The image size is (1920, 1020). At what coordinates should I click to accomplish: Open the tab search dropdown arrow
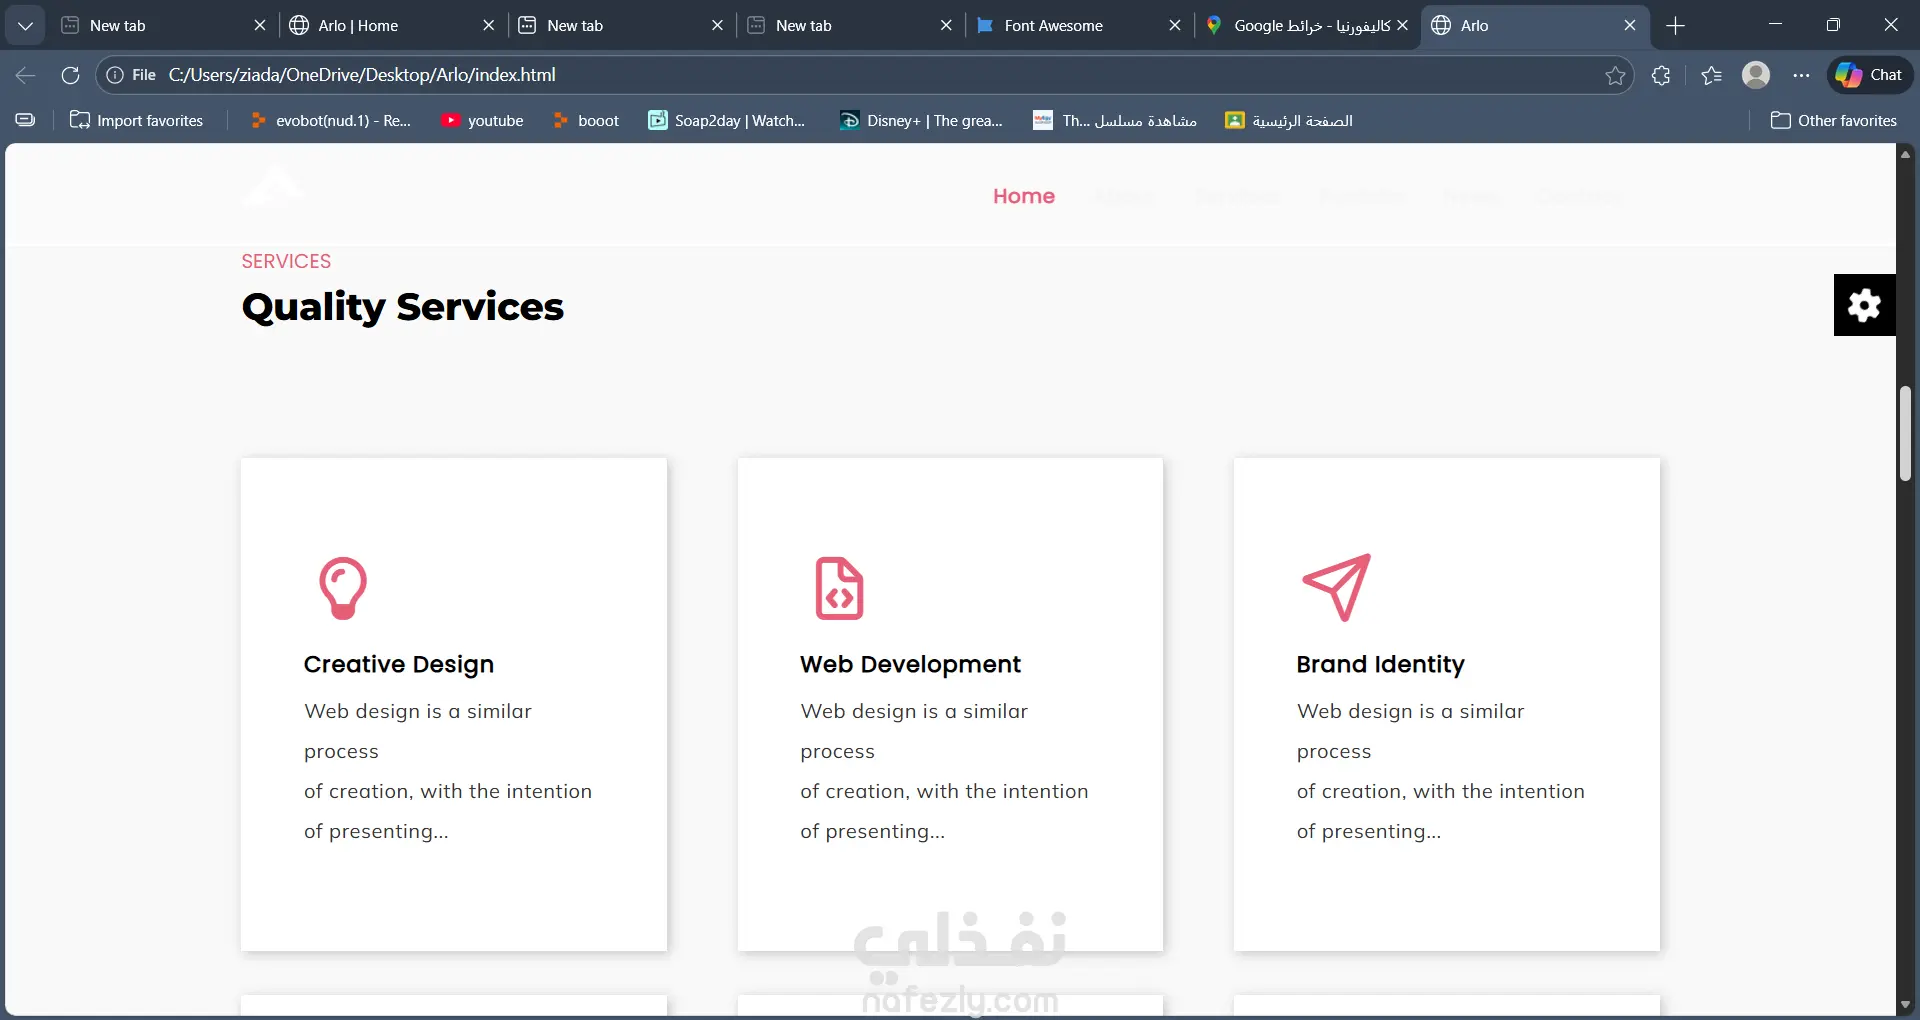(25, 25)
